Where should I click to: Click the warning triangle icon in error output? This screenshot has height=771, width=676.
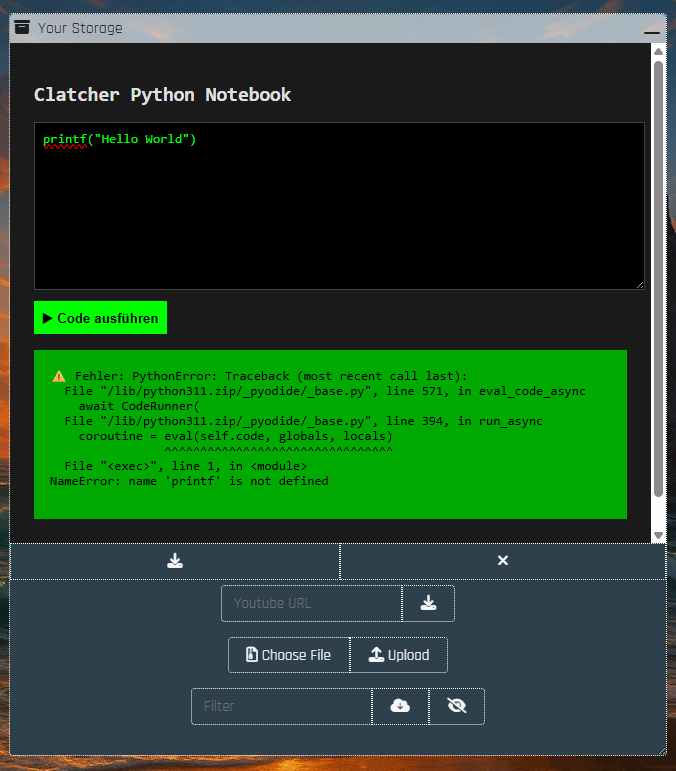pyautogui.click(x=59, y=377)
